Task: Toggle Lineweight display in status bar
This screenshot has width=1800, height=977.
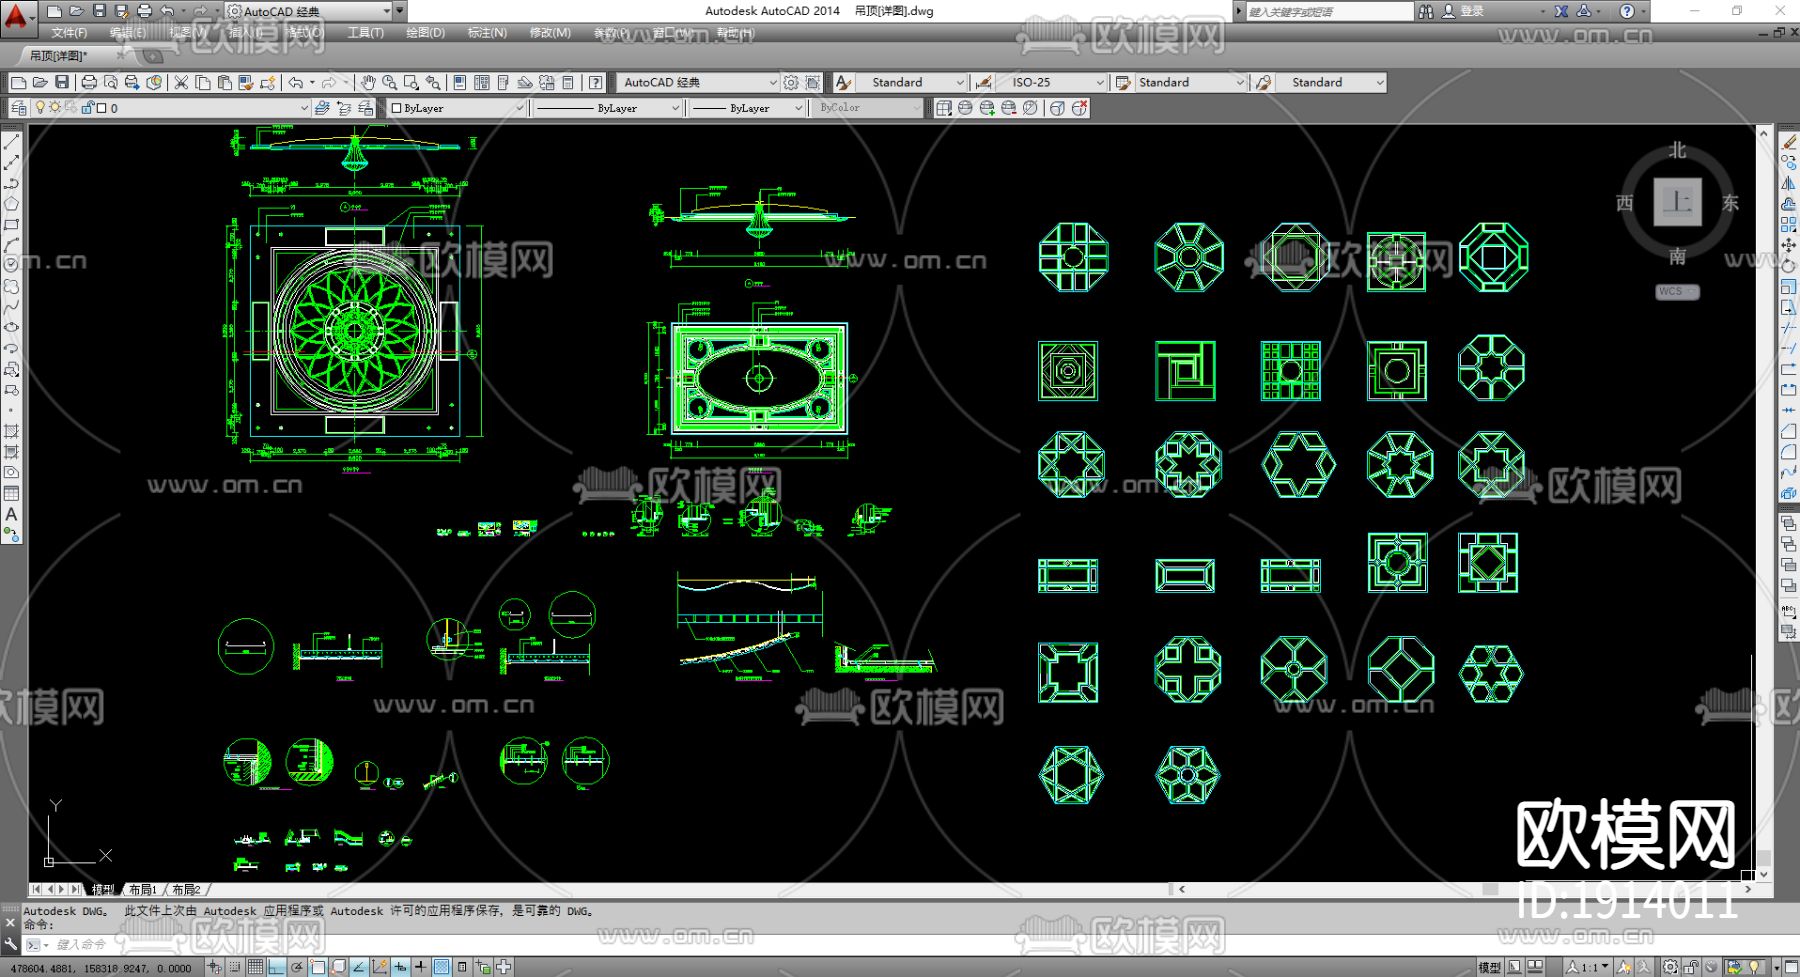Action: (421, 967)
